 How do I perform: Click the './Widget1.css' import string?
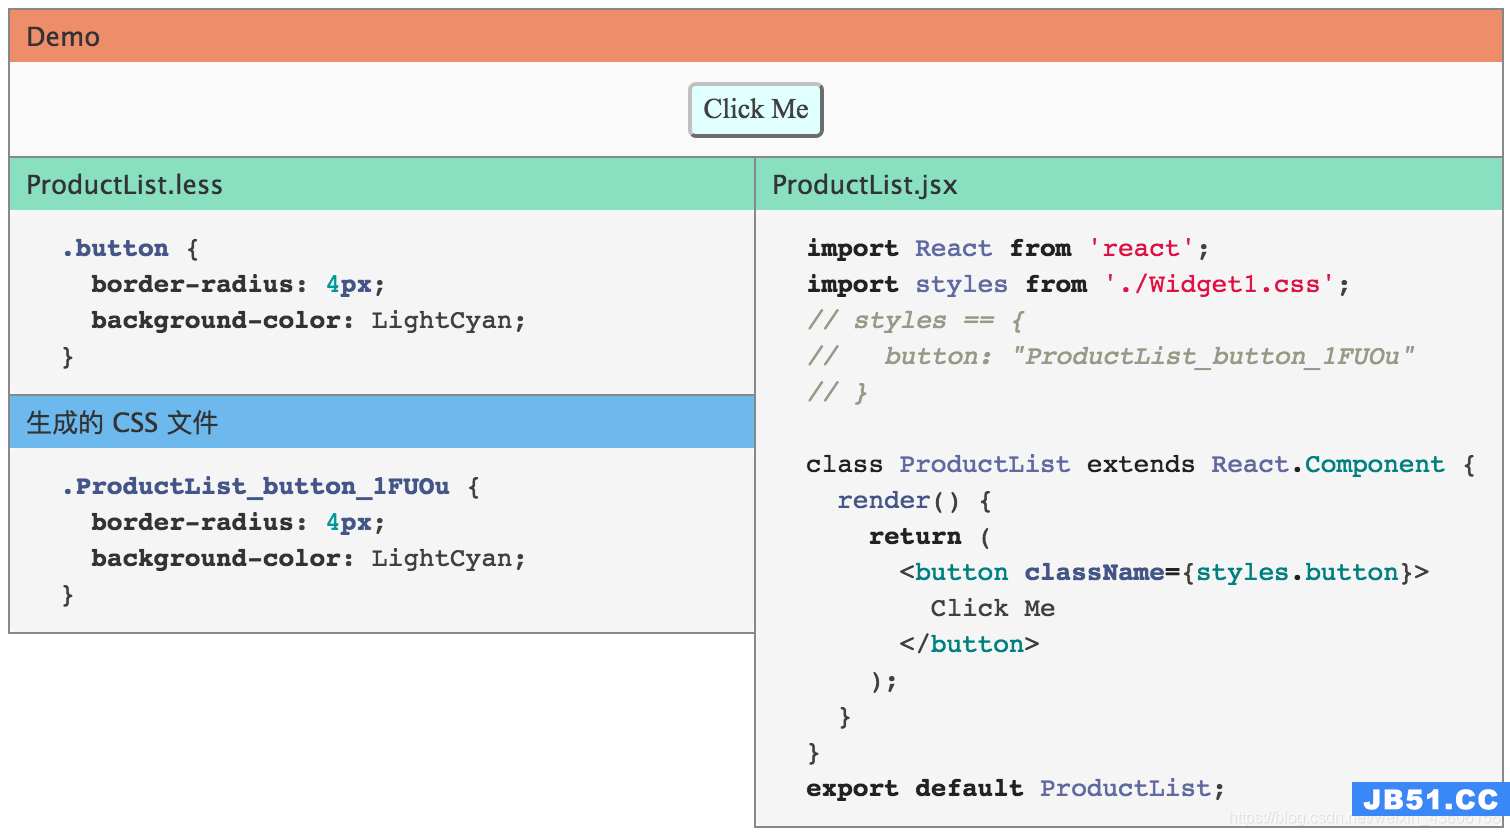(1220, 284)
